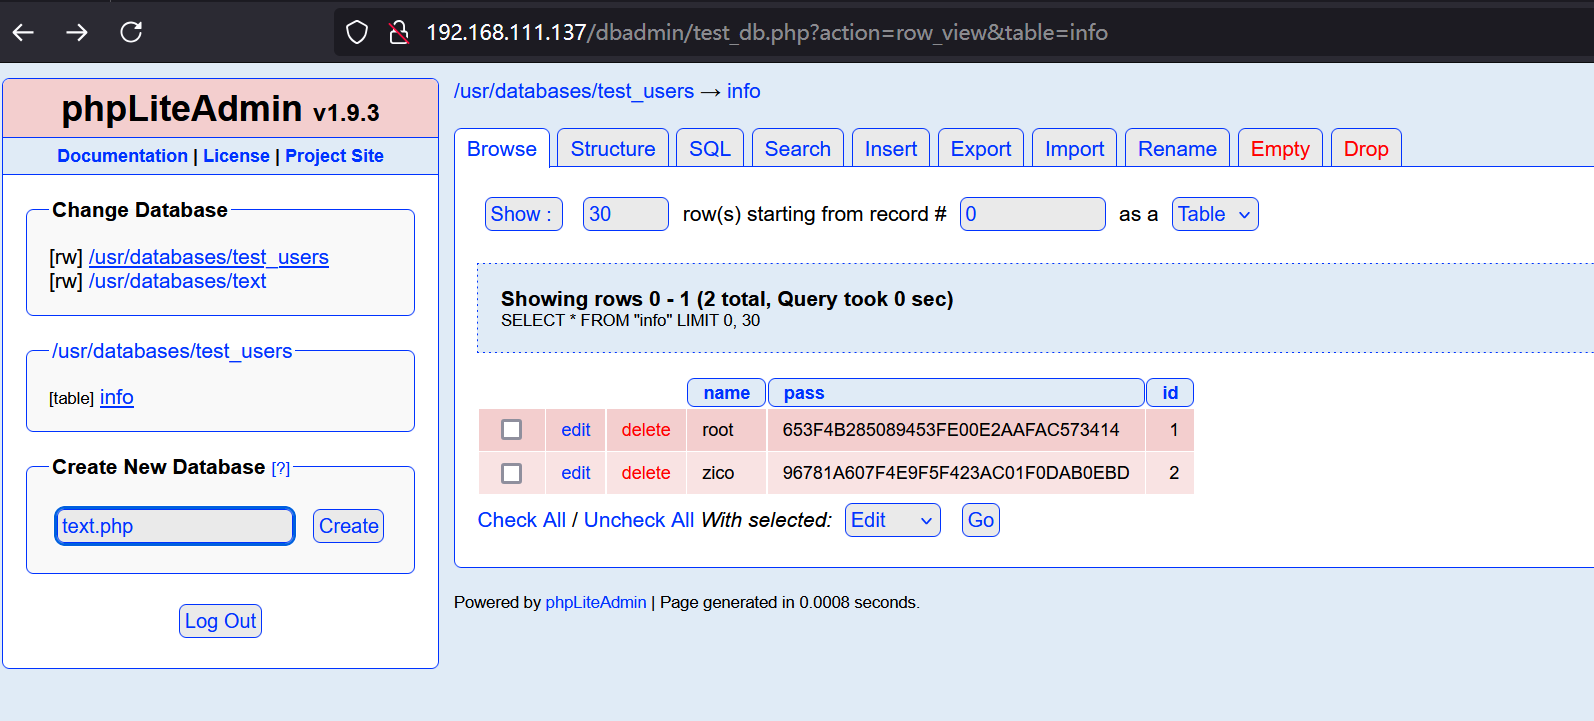
Task: Delete the root row
Action: pos(646,430)
